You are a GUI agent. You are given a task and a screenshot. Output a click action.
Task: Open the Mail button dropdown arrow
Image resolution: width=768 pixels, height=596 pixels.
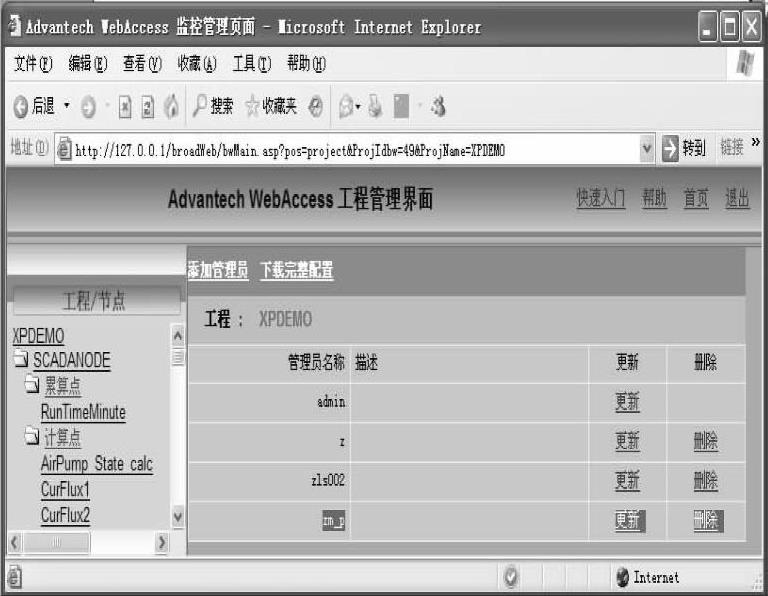358,107
